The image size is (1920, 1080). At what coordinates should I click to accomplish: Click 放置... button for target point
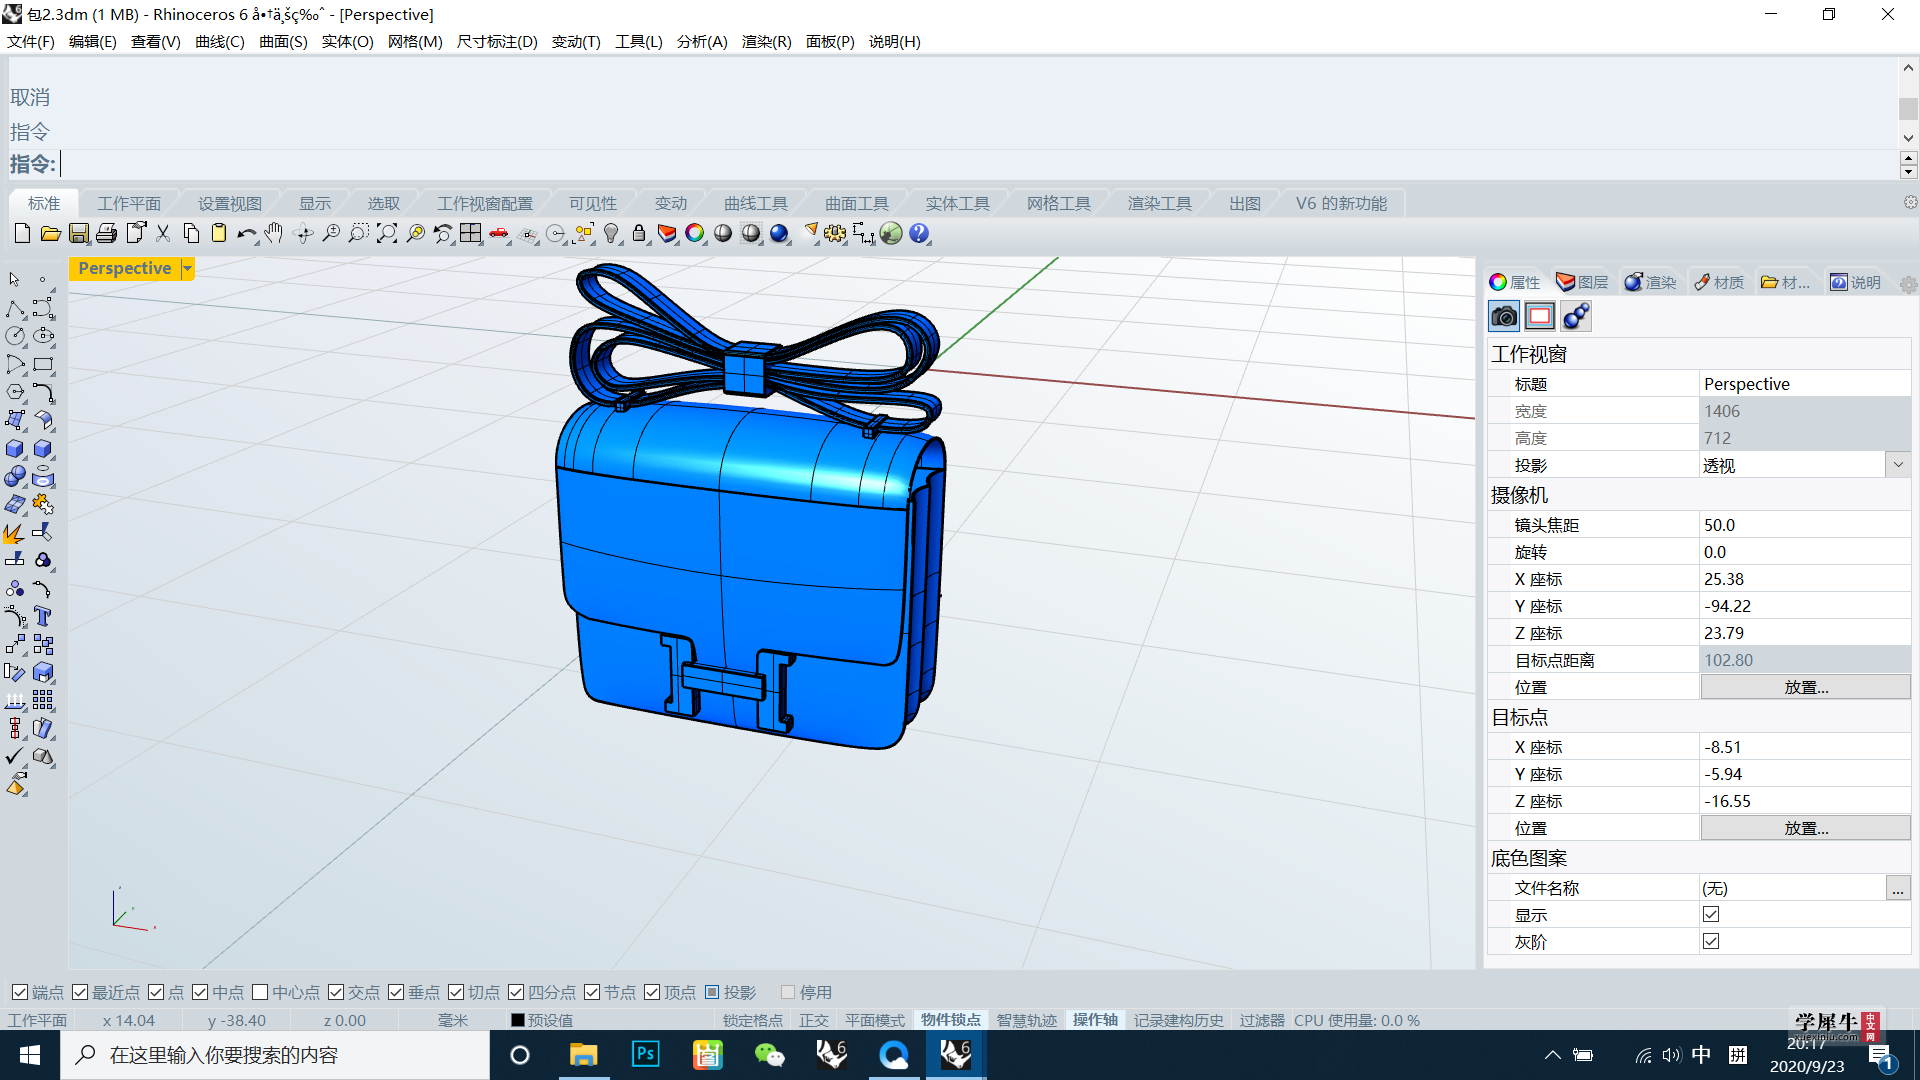pos(1805,828)
